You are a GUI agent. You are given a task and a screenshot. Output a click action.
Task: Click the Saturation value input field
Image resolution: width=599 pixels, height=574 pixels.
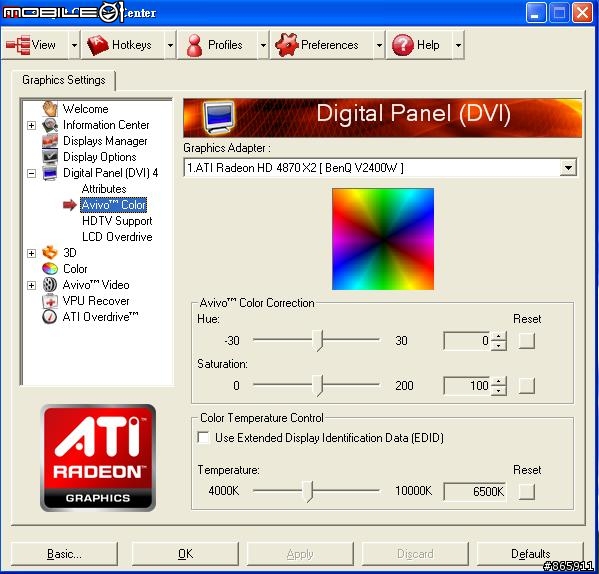tap(467, 386)
